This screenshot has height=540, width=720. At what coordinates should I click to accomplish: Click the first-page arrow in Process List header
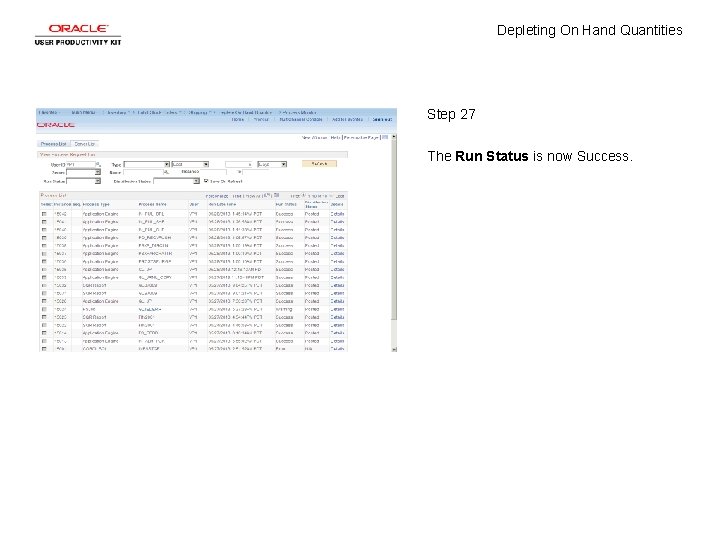coord(303,196)
